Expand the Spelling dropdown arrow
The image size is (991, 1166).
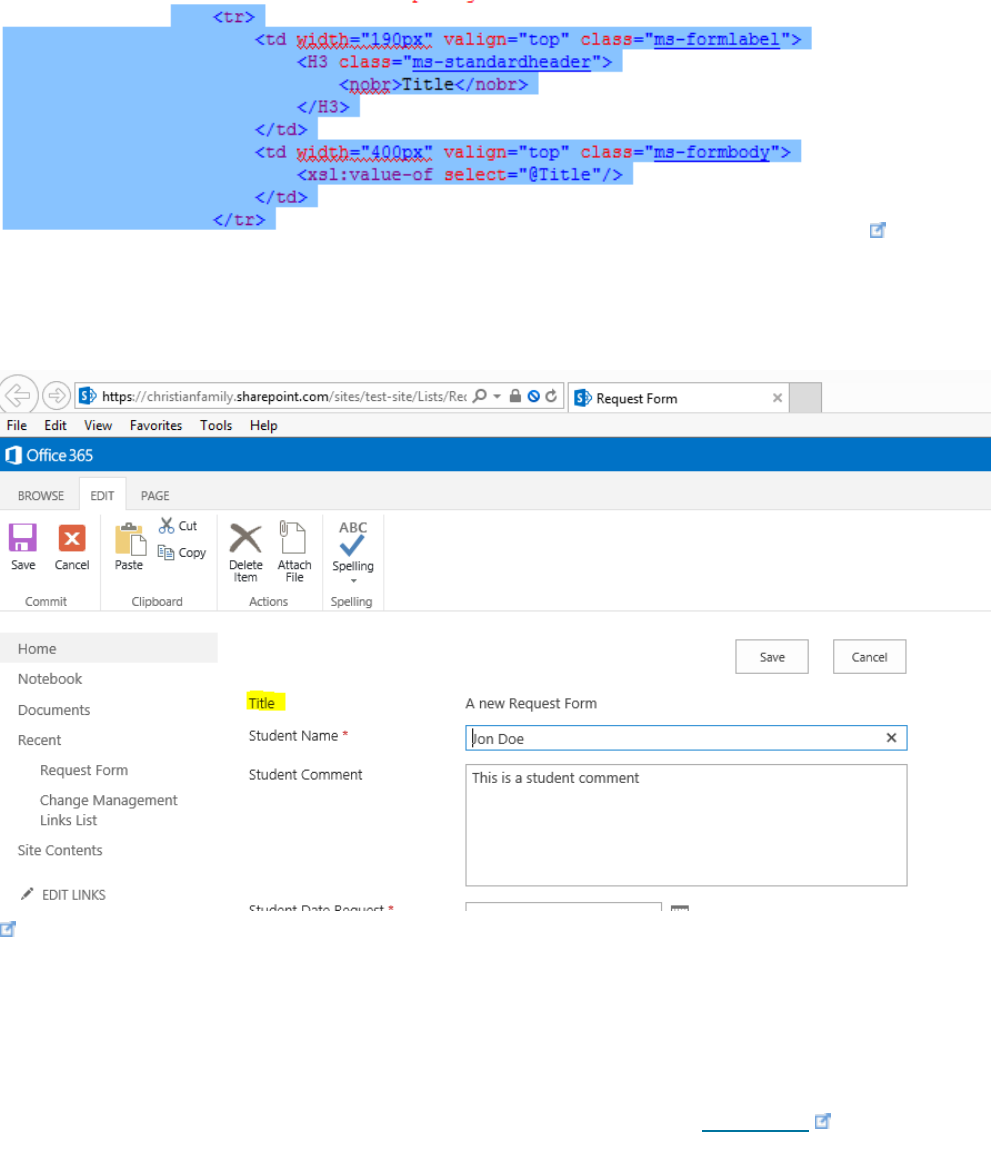(x=354, y=581)
